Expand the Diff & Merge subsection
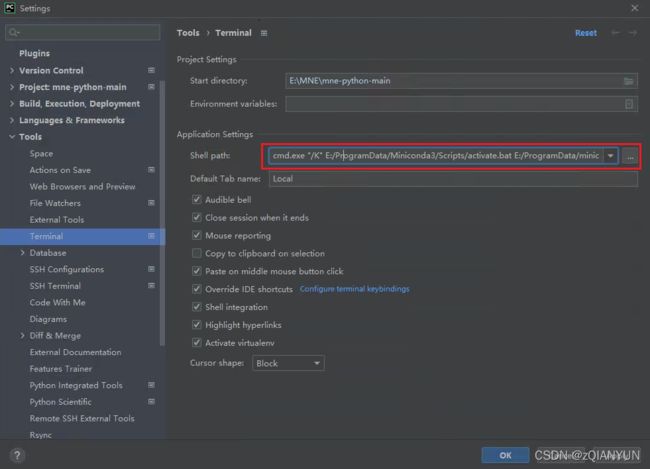Screen dimensions: 650x469 click(22, 336)
